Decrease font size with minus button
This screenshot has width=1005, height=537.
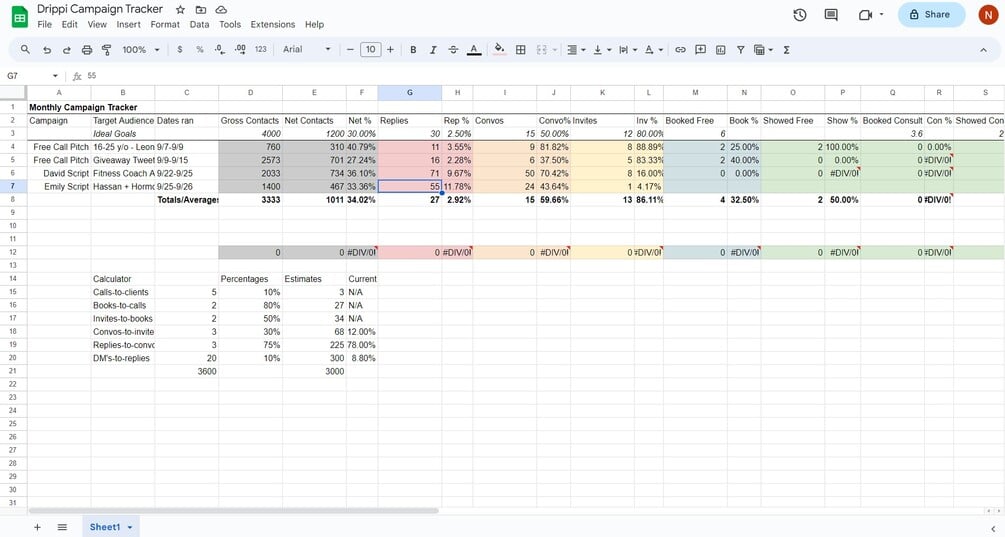pyautogui.click(x=350, y=49)
